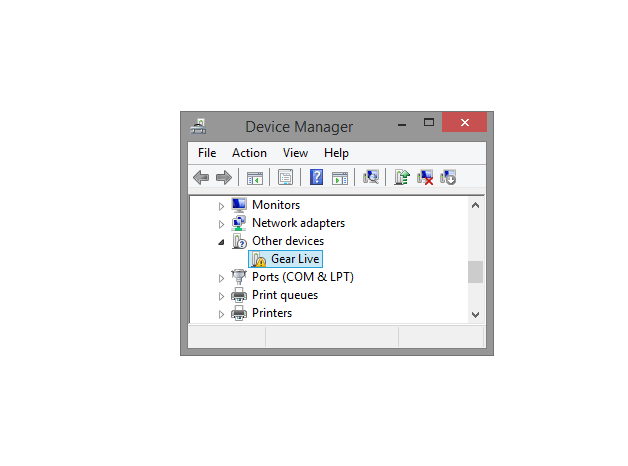Open the File menu
Screen dimensions: 628x466
207,153
